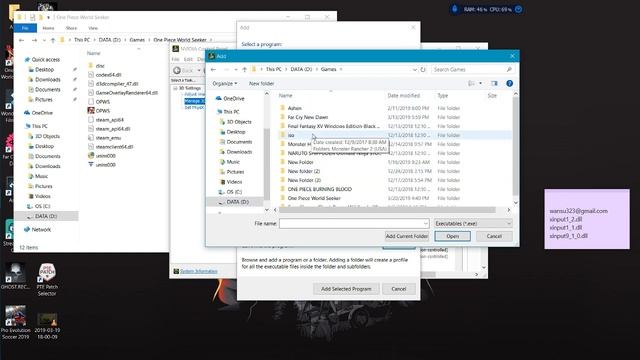Open Home tab in Explorer window
Viewport: 640px width, 360px height.
tap(48, 28)
